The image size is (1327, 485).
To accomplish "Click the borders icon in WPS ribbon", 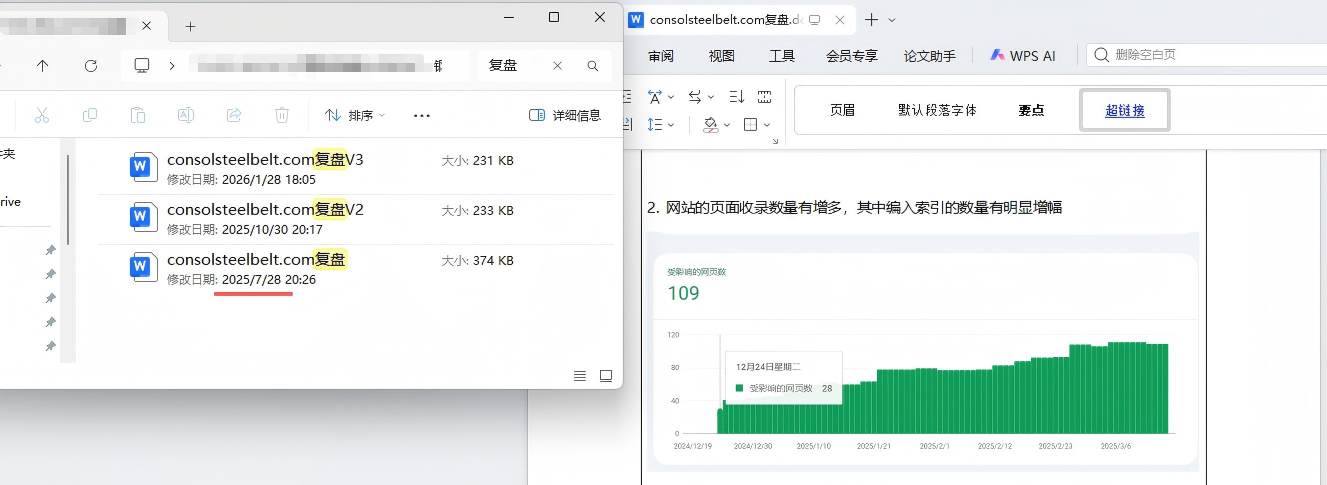I will (x=751, y=125).
